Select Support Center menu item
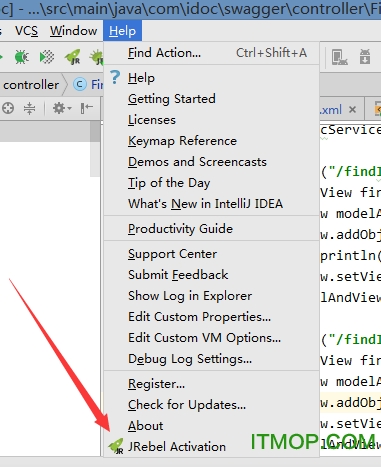Image resolution: width=381 pixels, height=467 pixels. [x=211, y=254]
